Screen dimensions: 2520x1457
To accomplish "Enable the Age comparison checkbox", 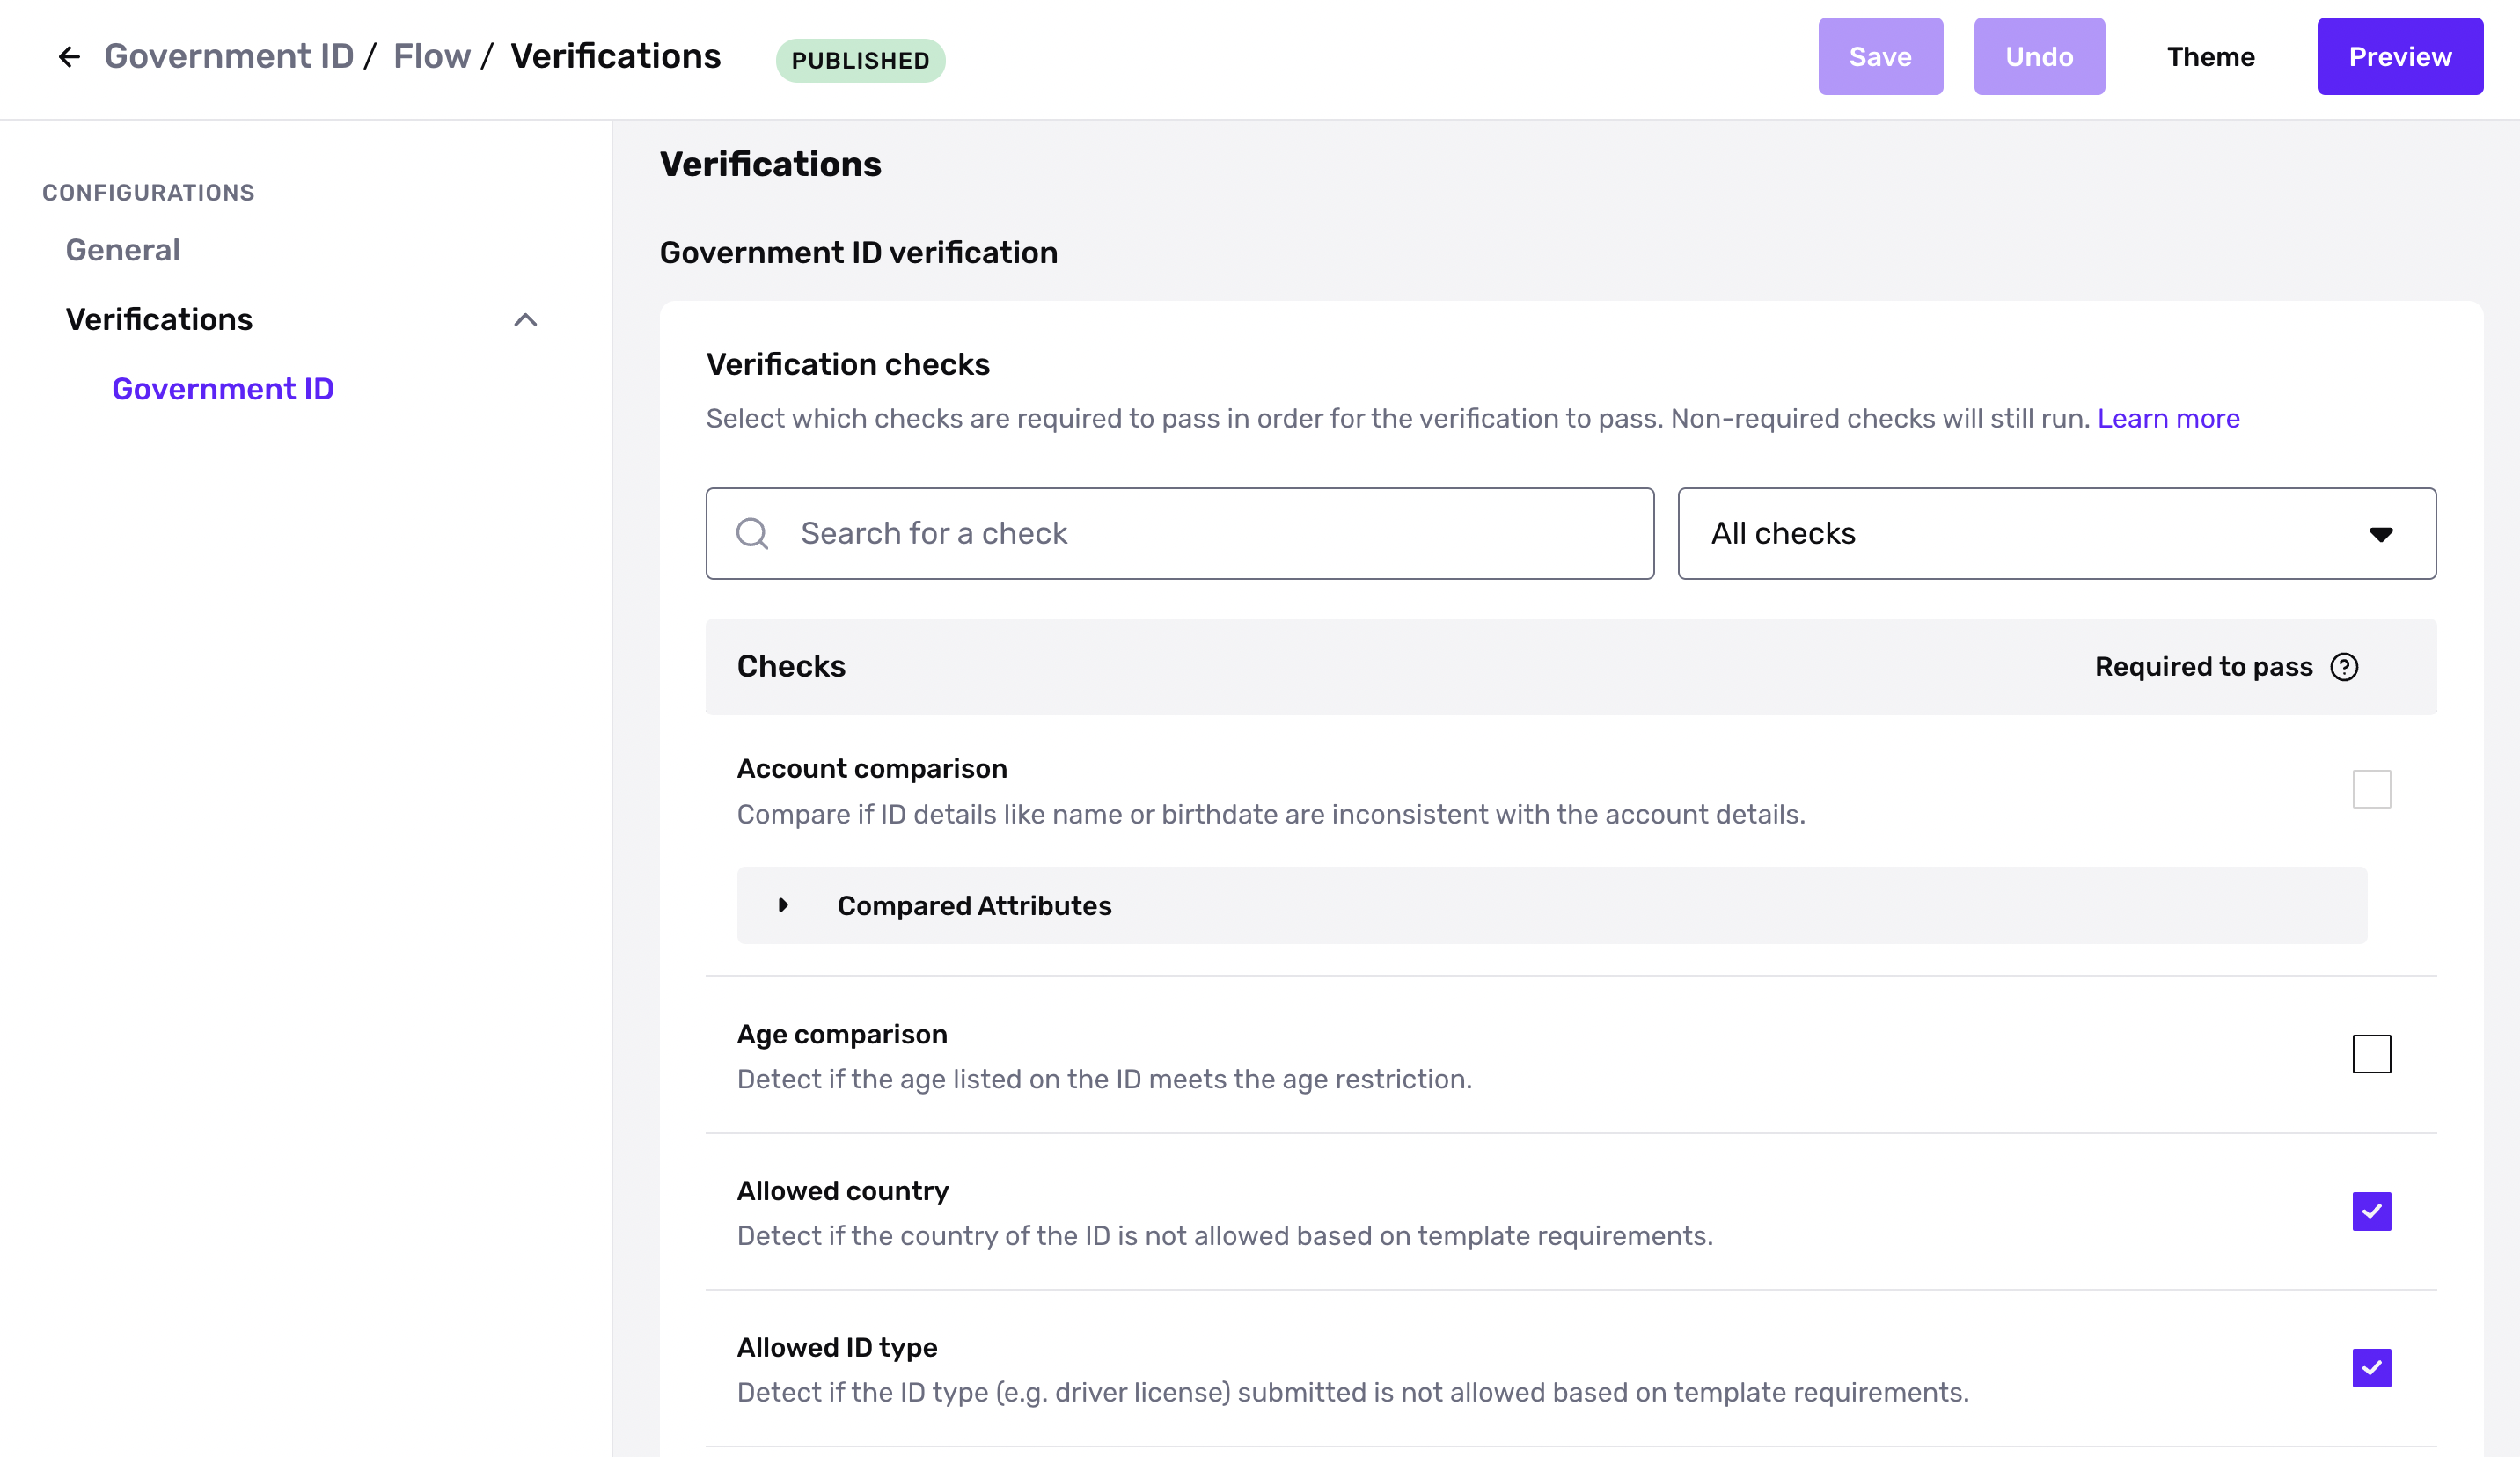I will click(2371, 1054).
